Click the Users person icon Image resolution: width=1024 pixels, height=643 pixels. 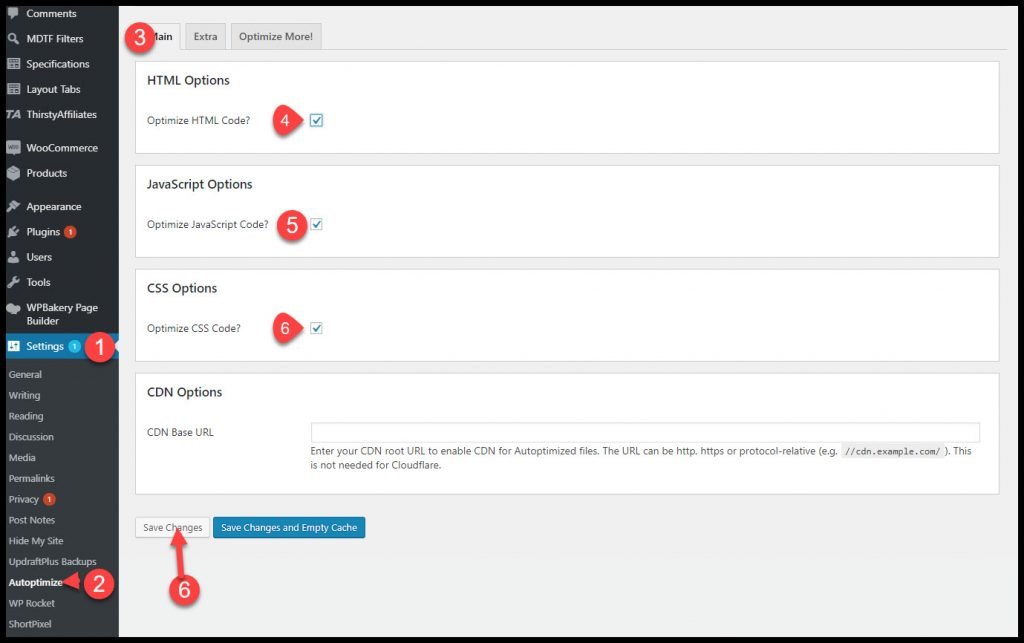(x=13, y=257)
